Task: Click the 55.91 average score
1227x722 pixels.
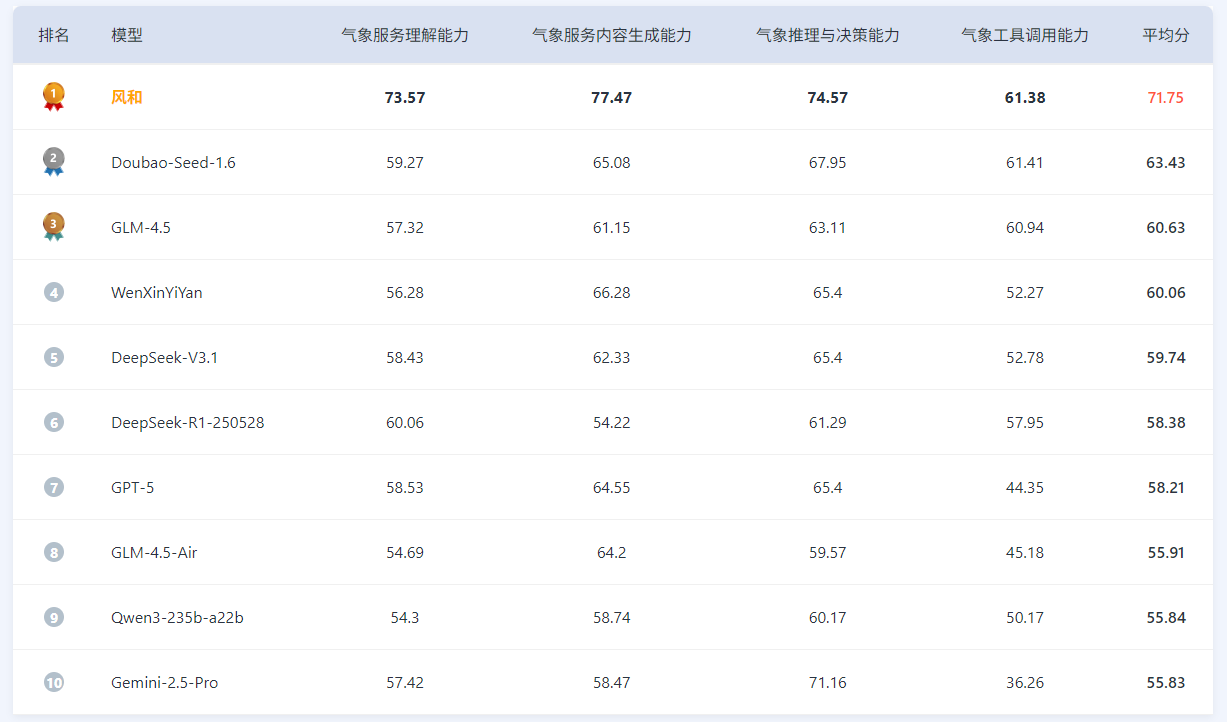Action: point(1166,552)
